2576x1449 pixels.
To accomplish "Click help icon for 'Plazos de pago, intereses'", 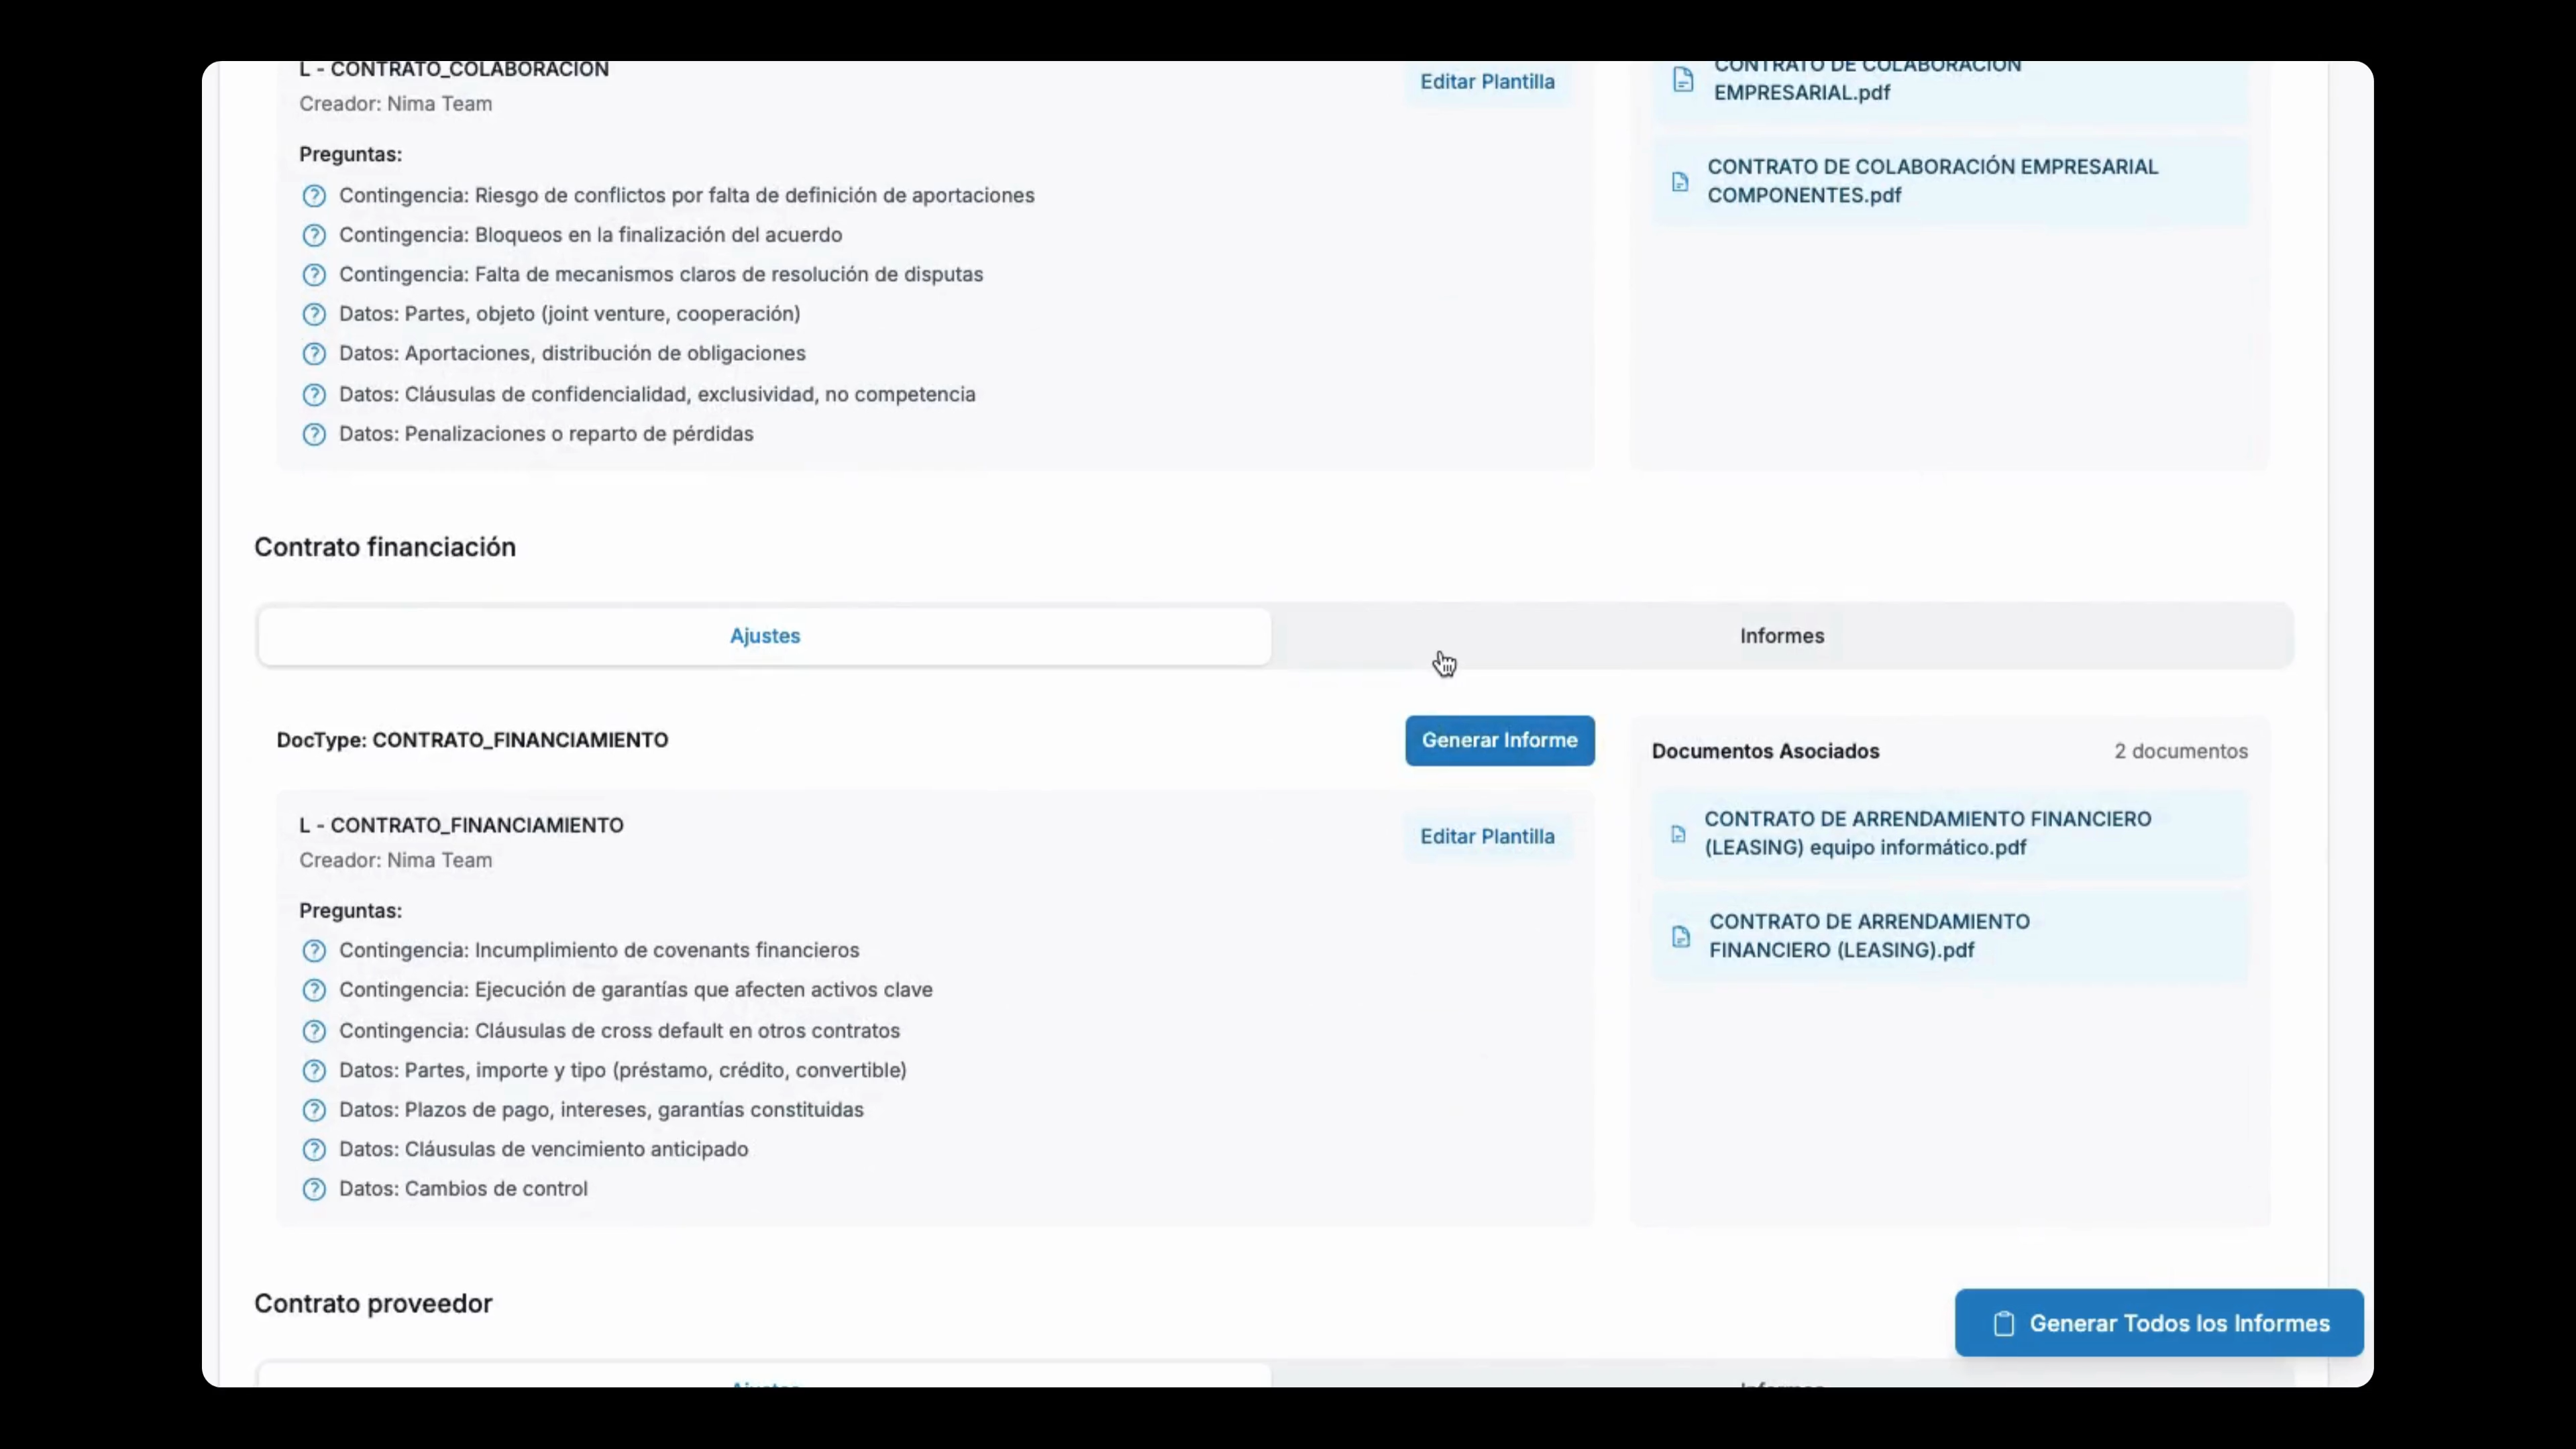I will (314, 1110).
